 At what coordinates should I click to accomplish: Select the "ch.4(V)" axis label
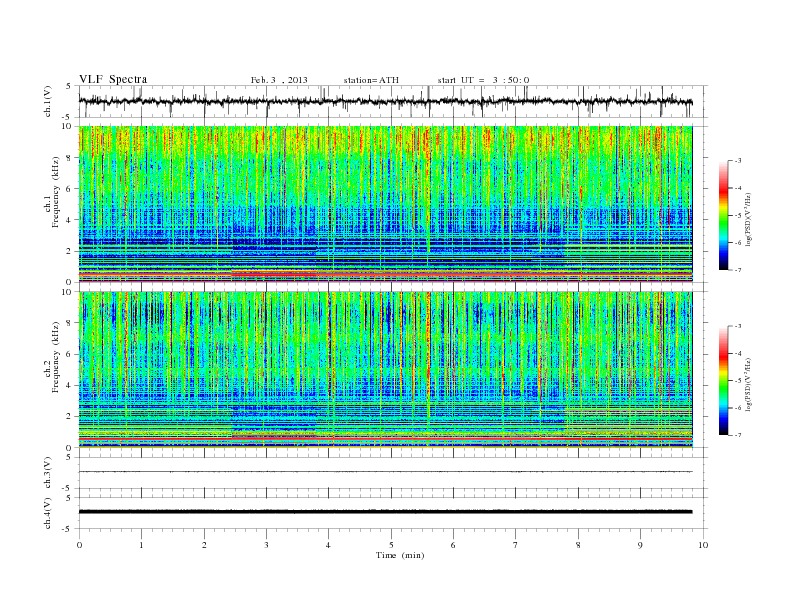pos(48,513)
